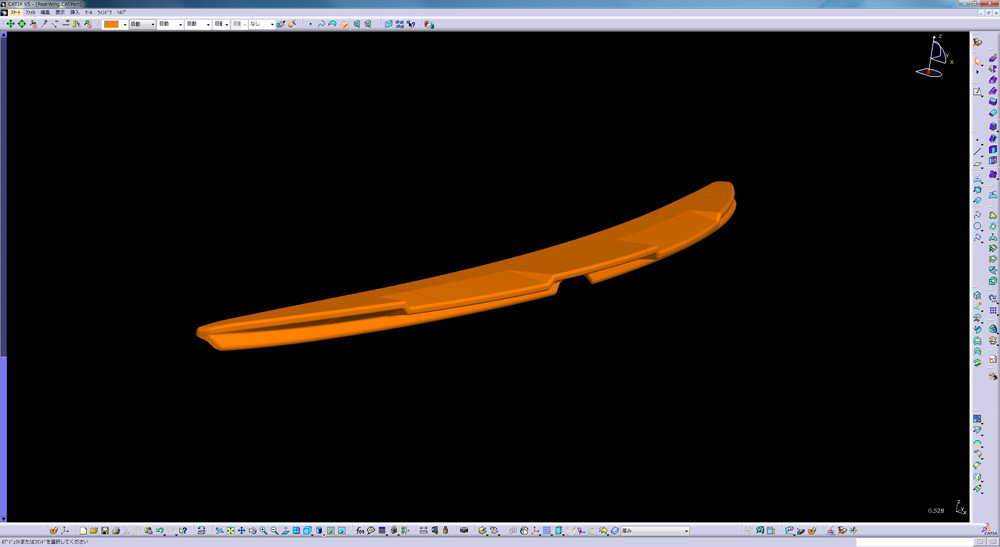Select the plane tool in right toolbar
This screenshot has height=547, width=1000.
point(978,163)
